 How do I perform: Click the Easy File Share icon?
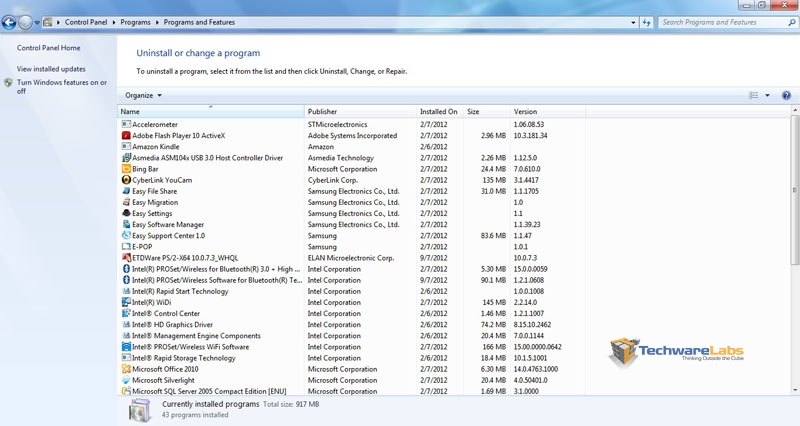126,191
